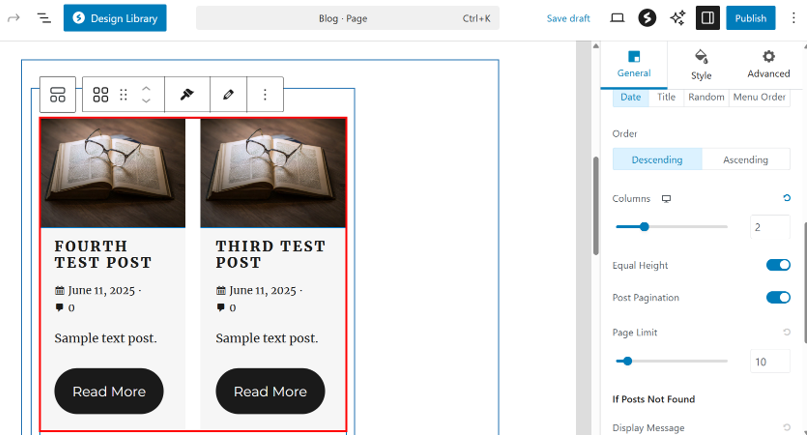Click Read More under Fourth Test Post
This screenshot has height=435, width=807.
[x=109, y=391]
